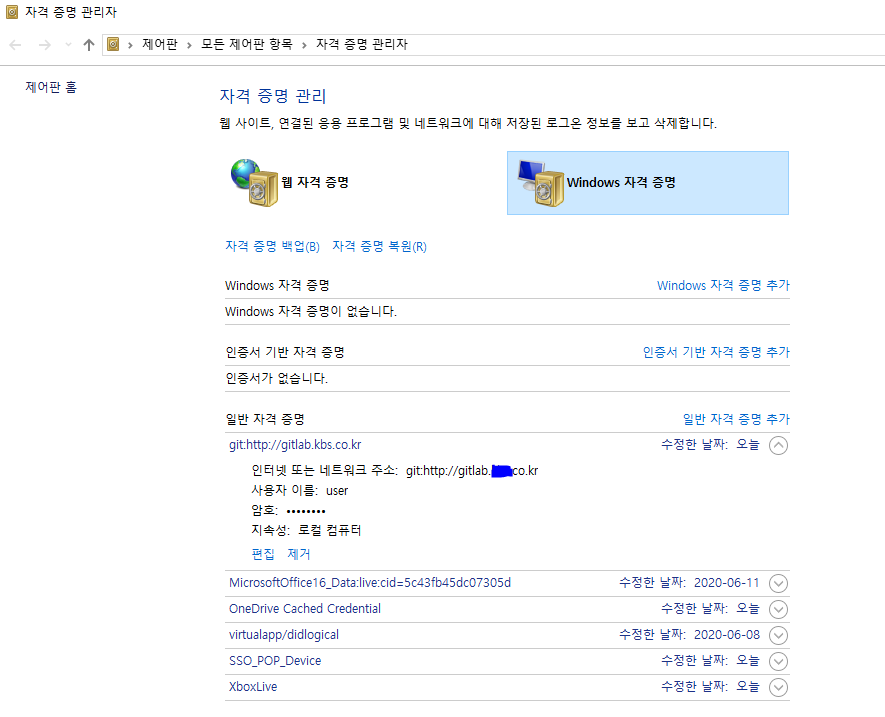885x717 pixels.
Task: Switch to 웹 자격 증명 tab
Action: pos(315,182)
